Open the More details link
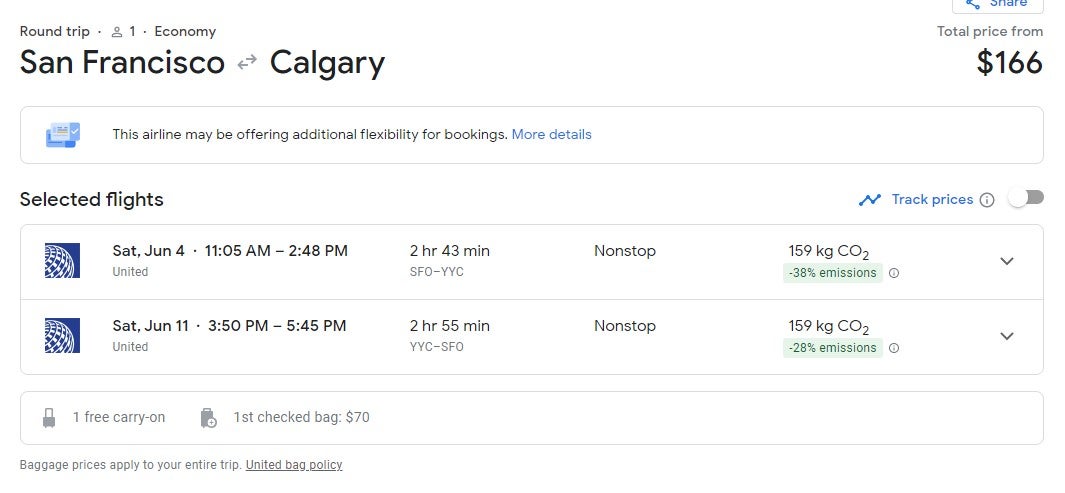Image resolution: width=1065 pixels, height=493 pixels. [x=552, y=134]
